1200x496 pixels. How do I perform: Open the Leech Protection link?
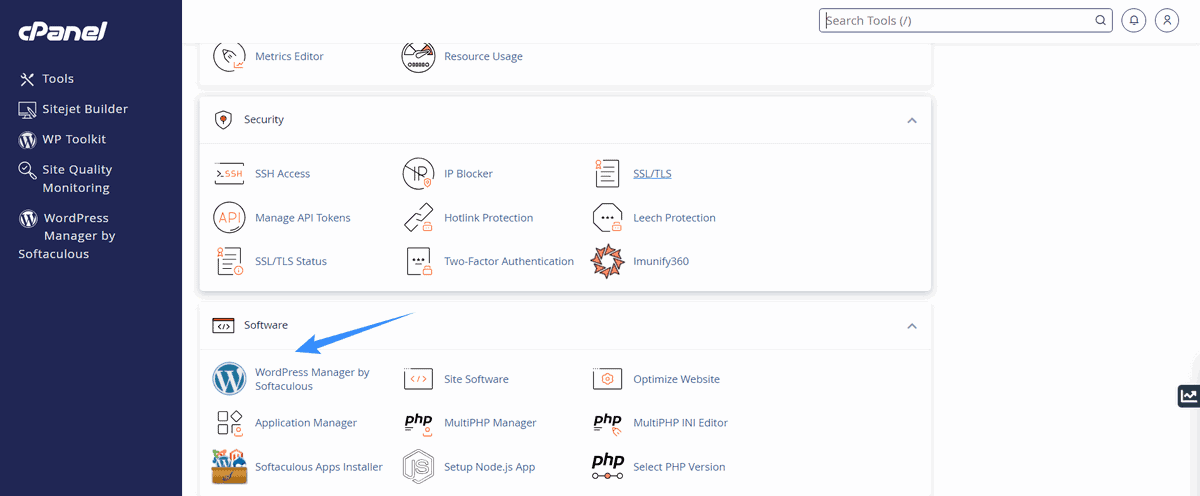coord(674,218)
